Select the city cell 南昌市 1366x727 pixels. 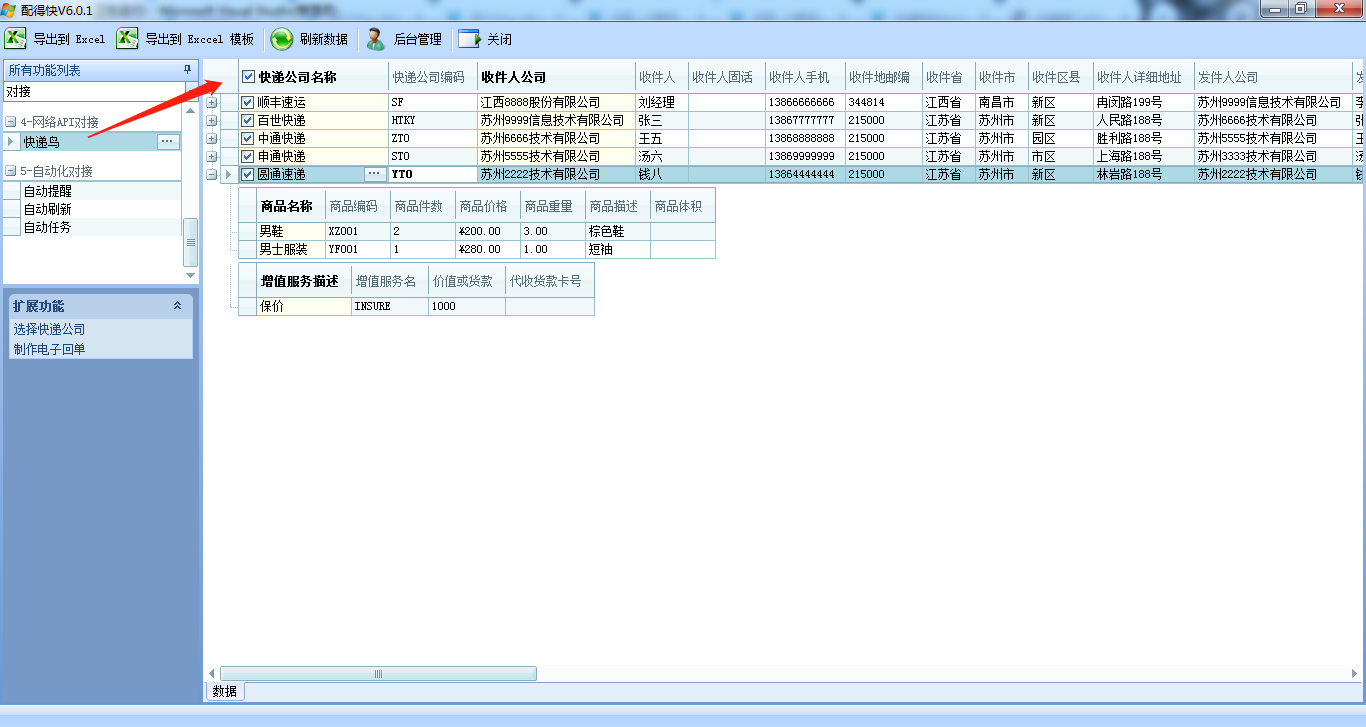pyautogui.click(x=1001, y=102)
